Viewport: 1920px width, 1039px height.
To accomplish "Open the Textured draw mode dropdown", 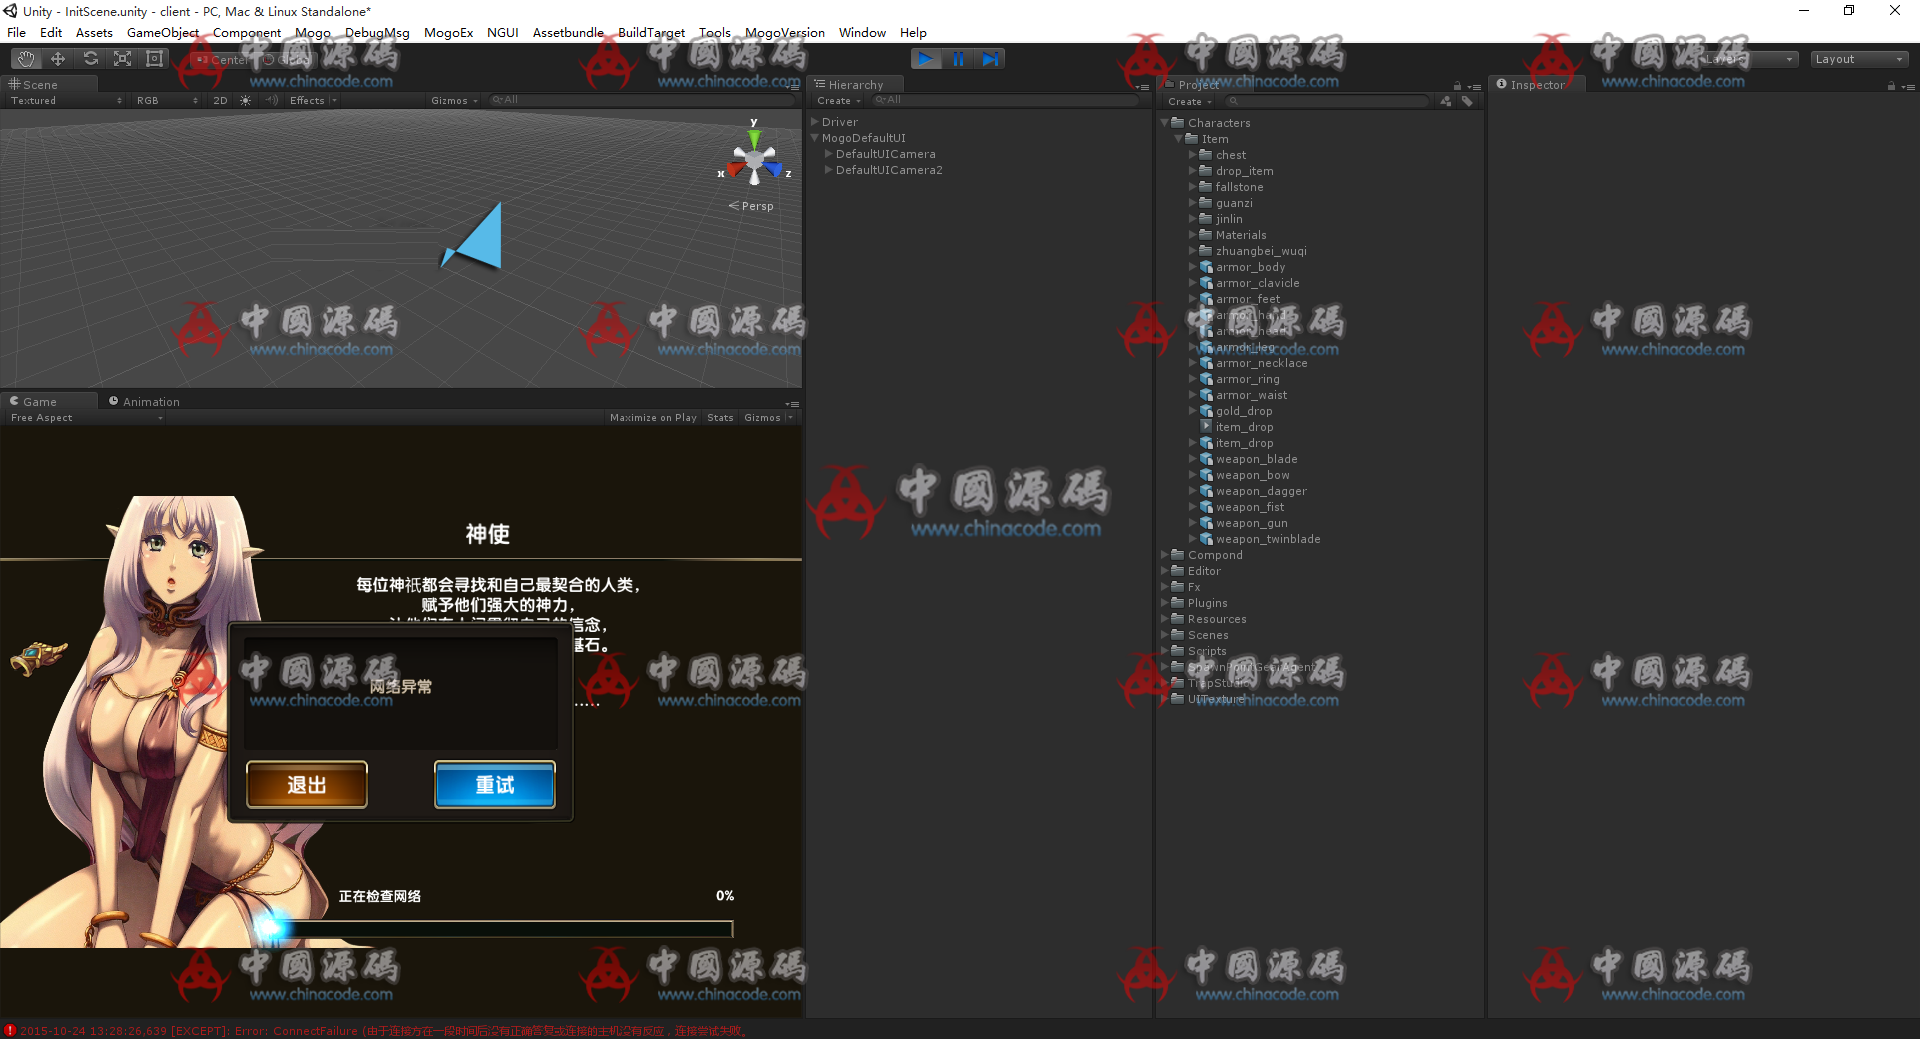I will tap(66, 101).
